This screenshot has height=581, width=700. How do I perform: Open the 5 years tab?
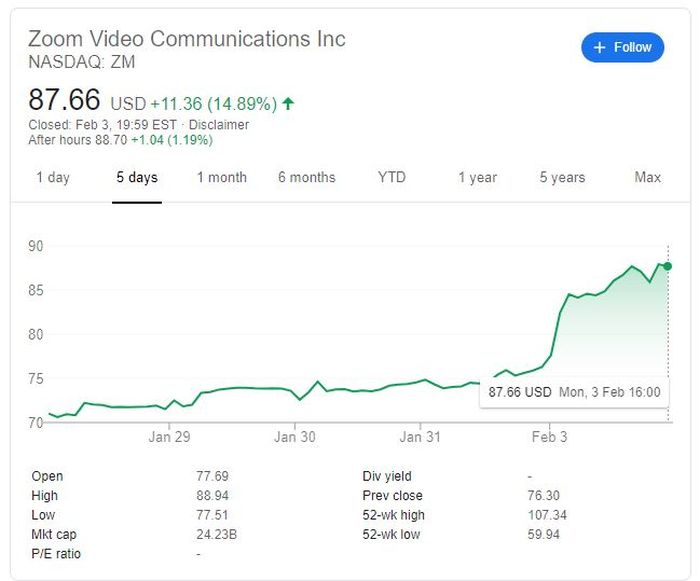562,177
